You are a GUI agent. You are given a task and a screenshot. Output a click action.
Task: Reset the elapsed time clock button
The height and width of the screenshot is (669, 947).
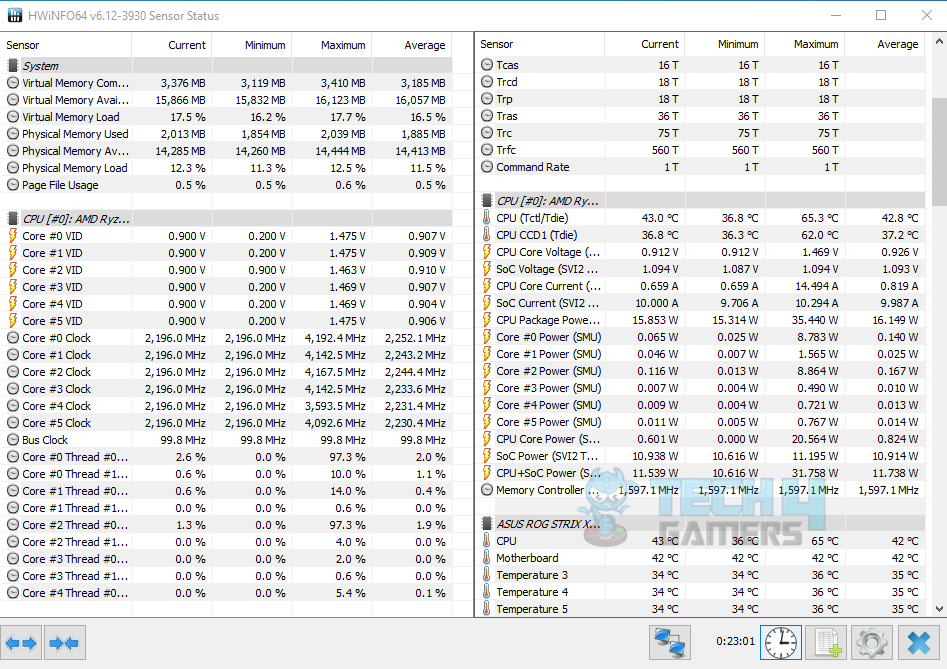781,643
